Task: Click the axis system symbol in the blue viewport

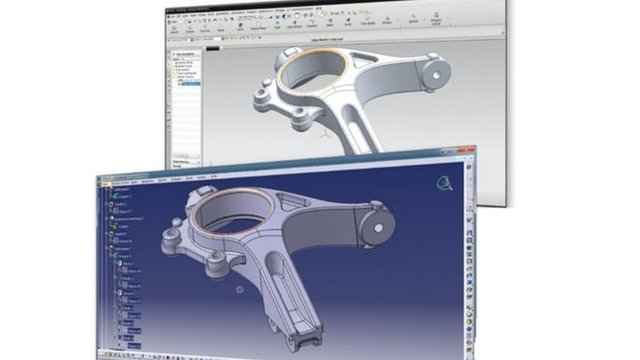Action: coord(240,289)
